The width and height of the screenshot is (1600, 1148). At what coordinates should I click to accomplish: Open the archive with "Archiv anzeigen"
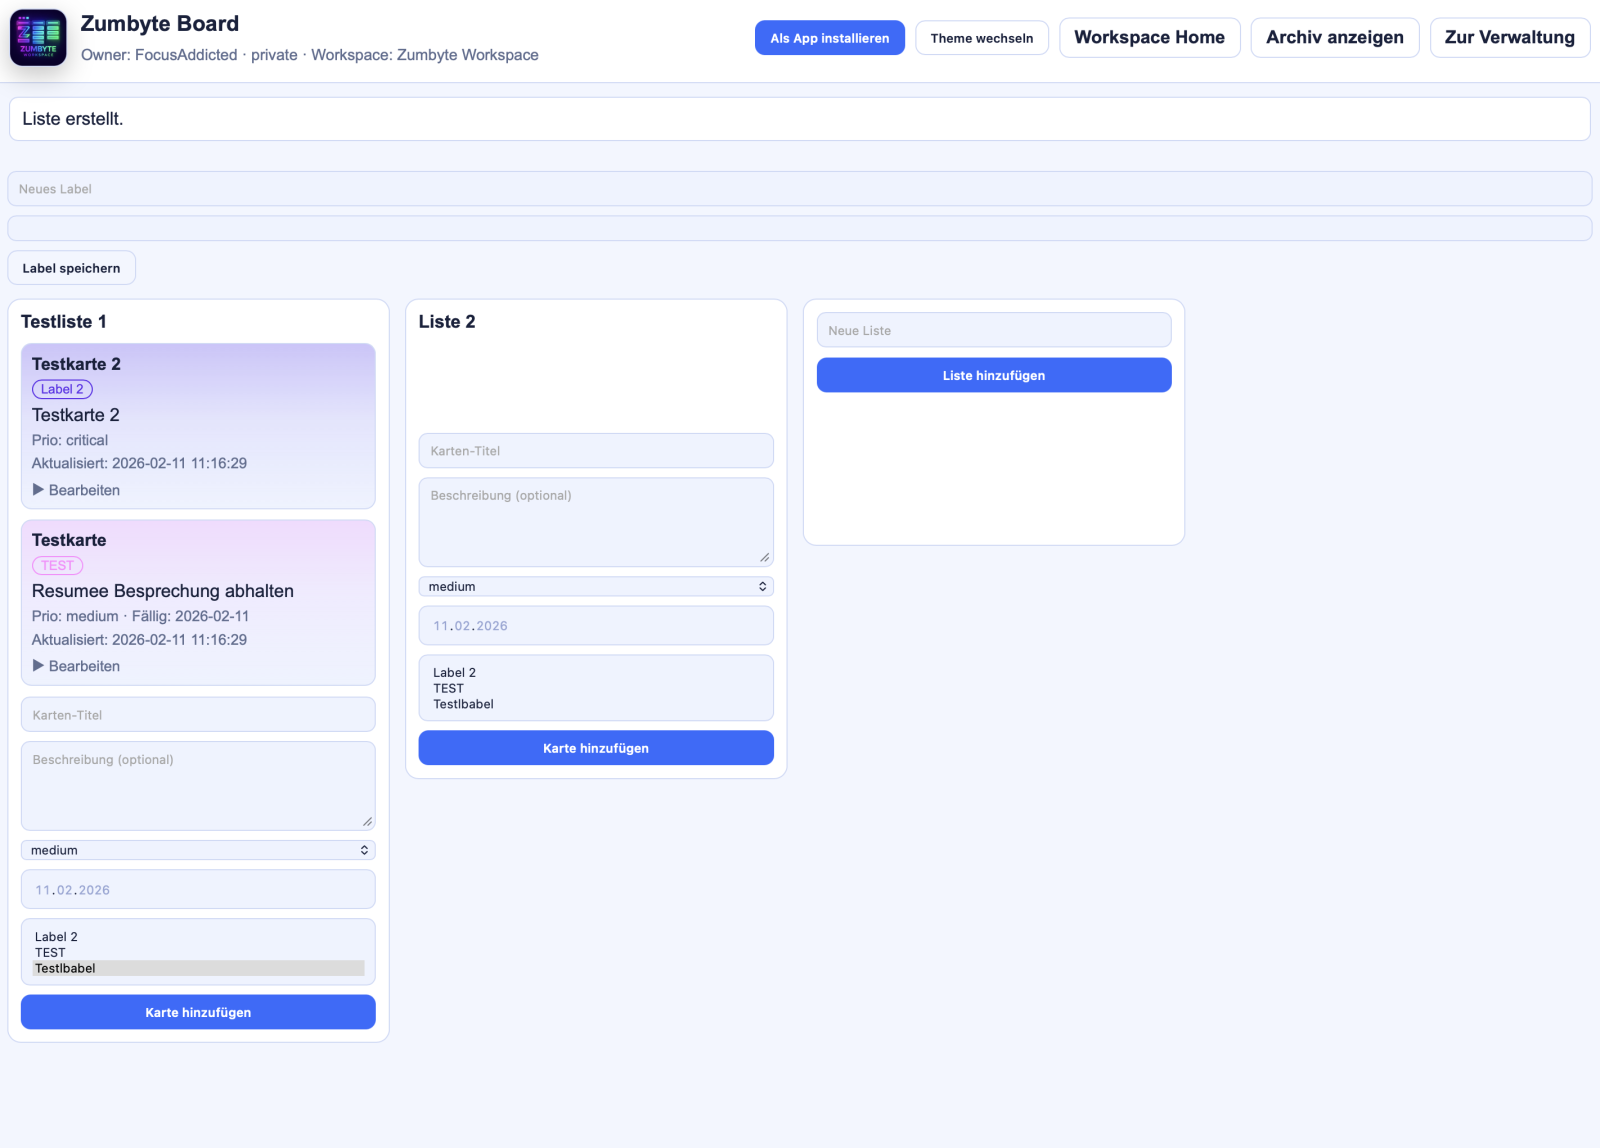(1334, 37)
